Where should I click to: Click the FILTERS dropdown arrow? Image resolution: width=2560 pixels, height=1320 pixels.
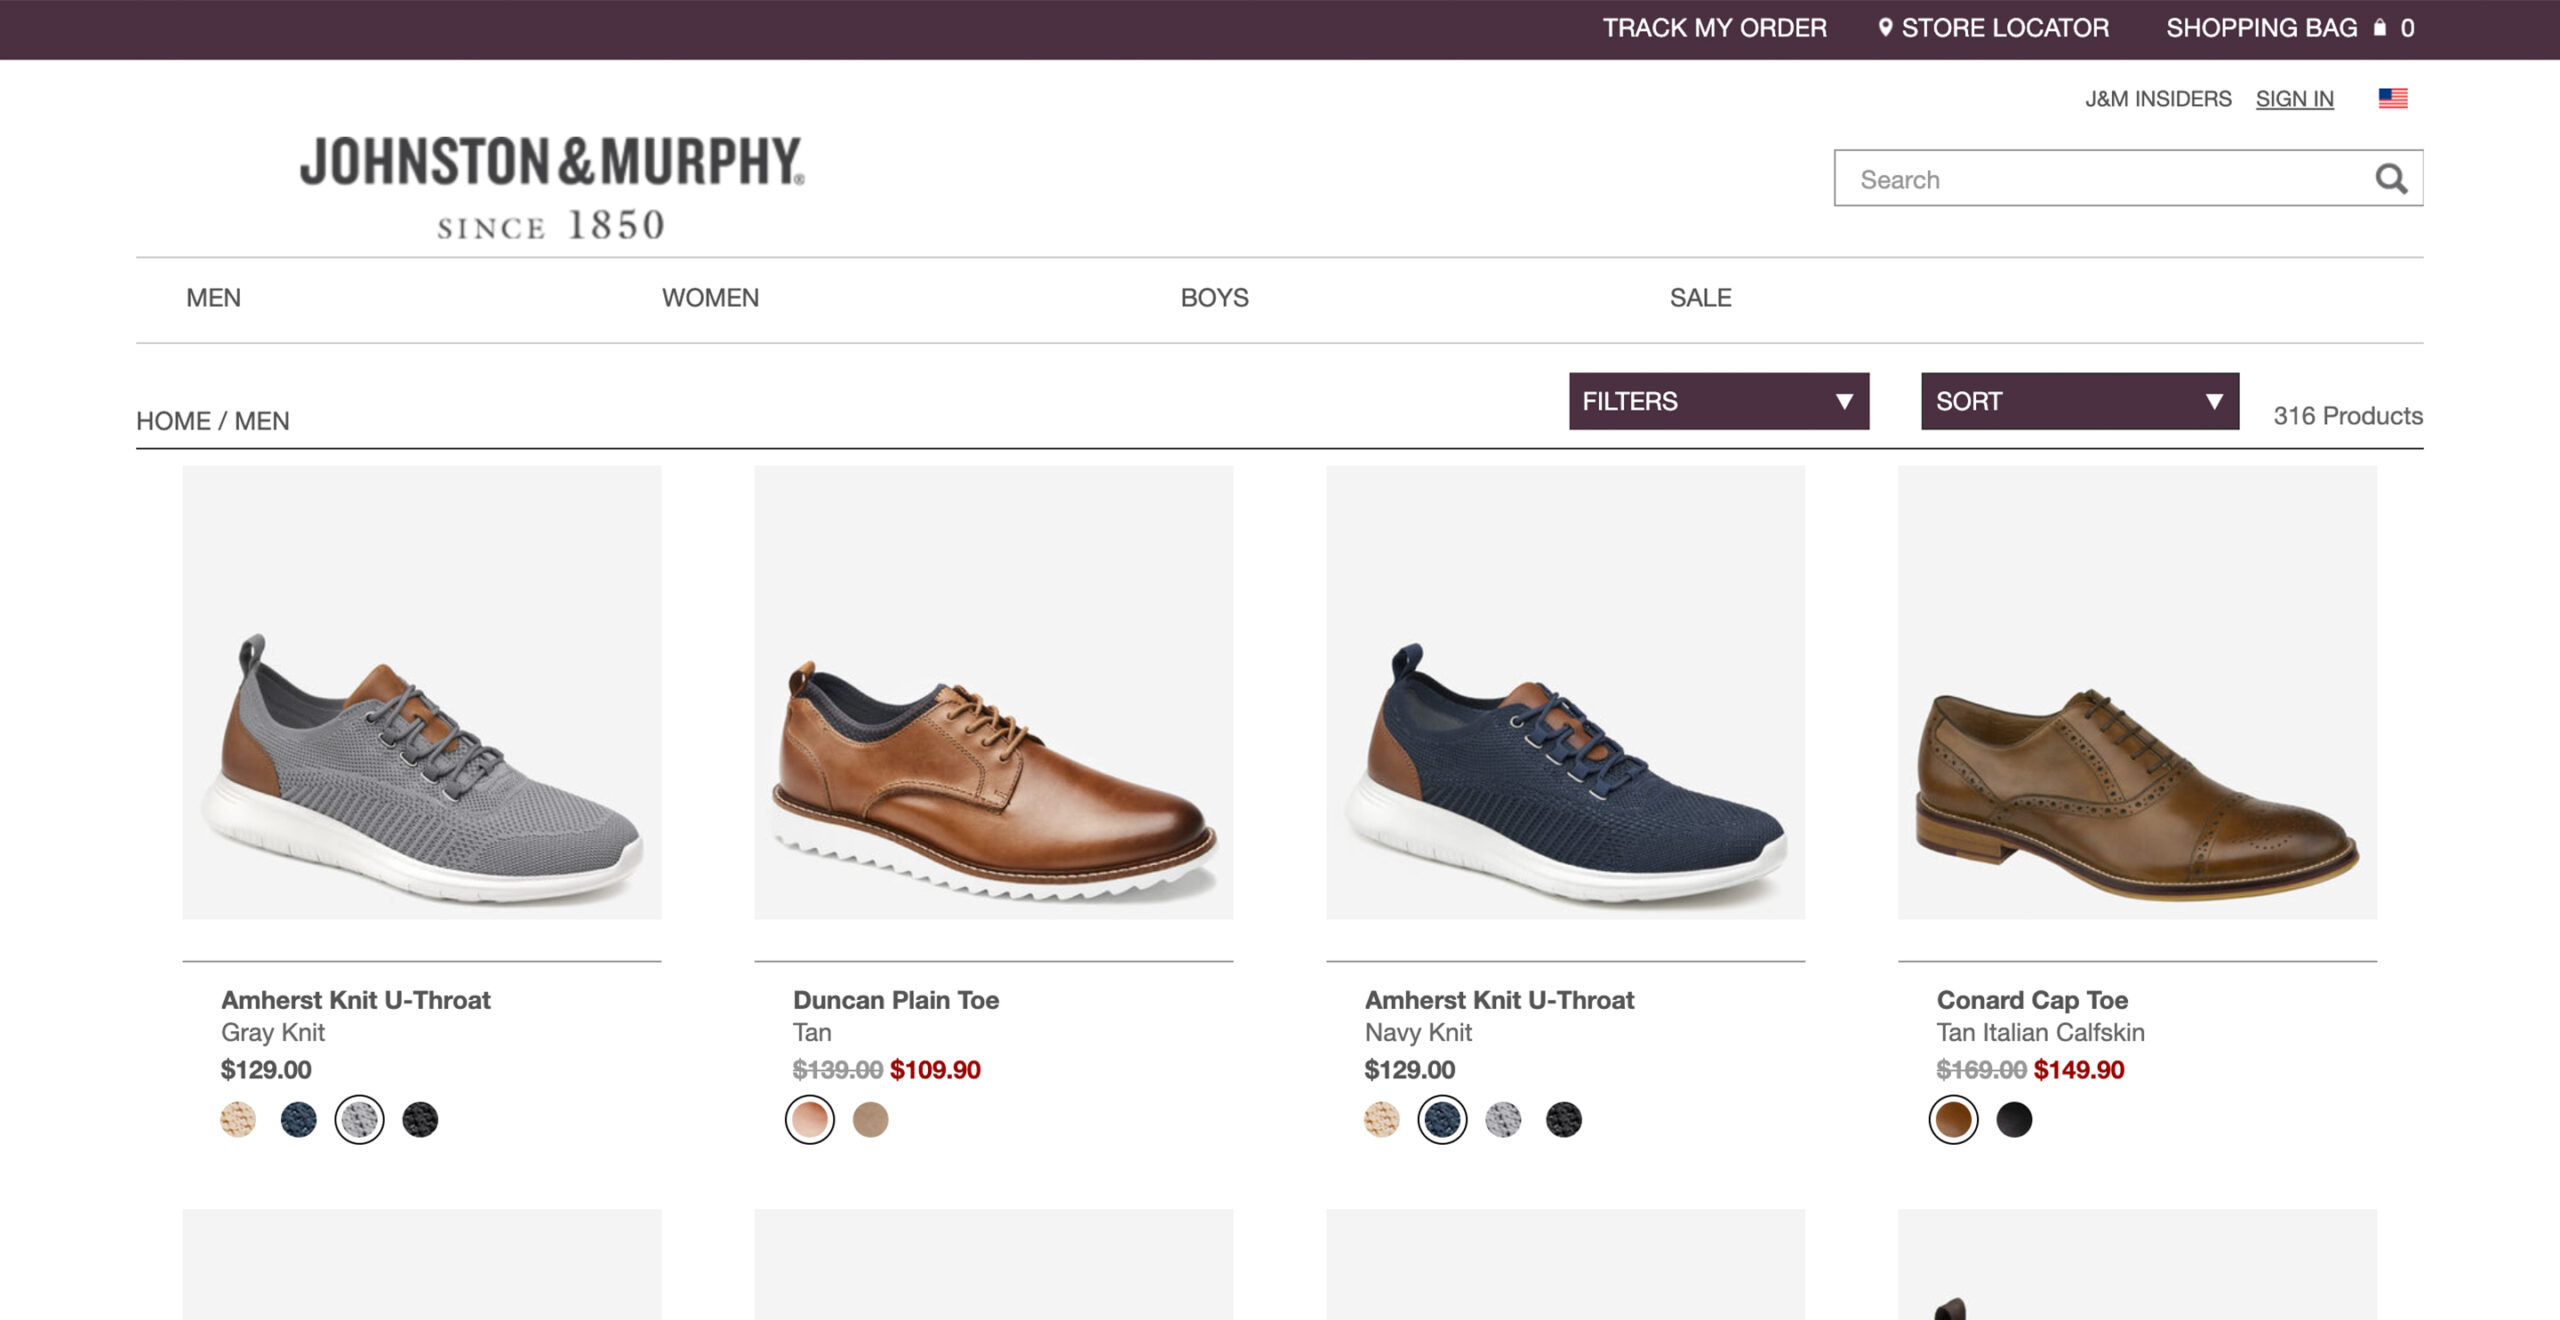[1843, 402]
